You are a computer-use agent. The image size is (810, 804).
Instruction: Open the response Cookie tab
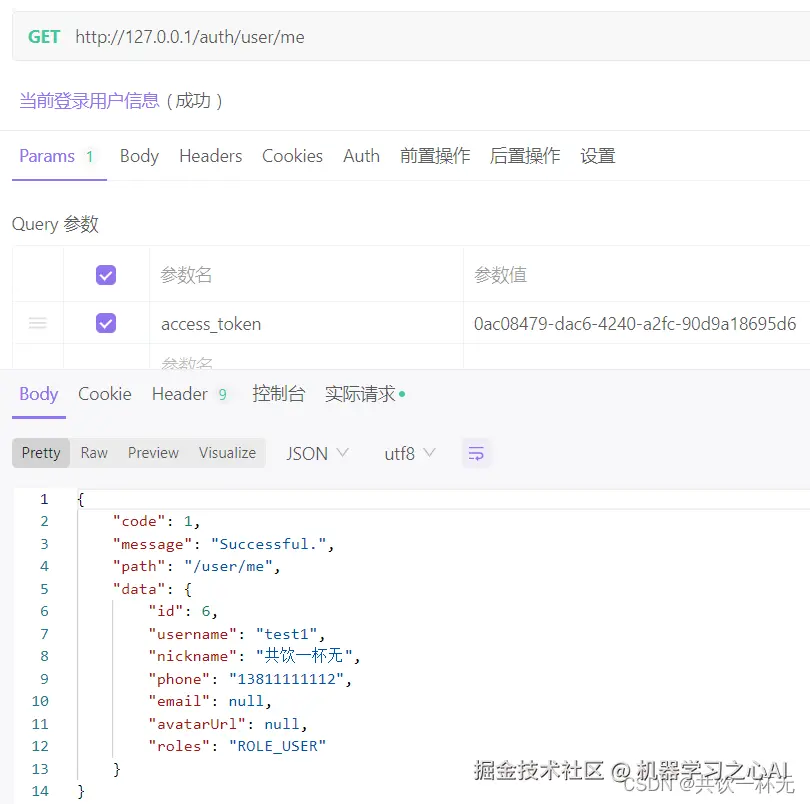pos(105,394)
